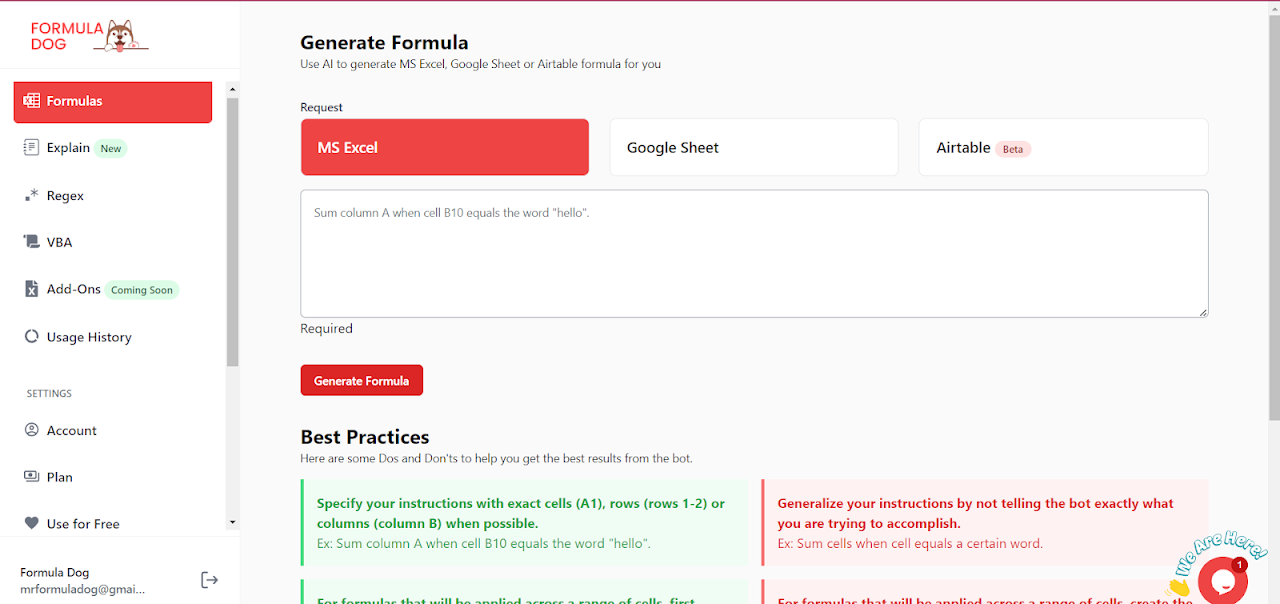This screenshot has height=604, width=1280.
Task: Select the Google Sheet option
Action: tap(754, 147)
